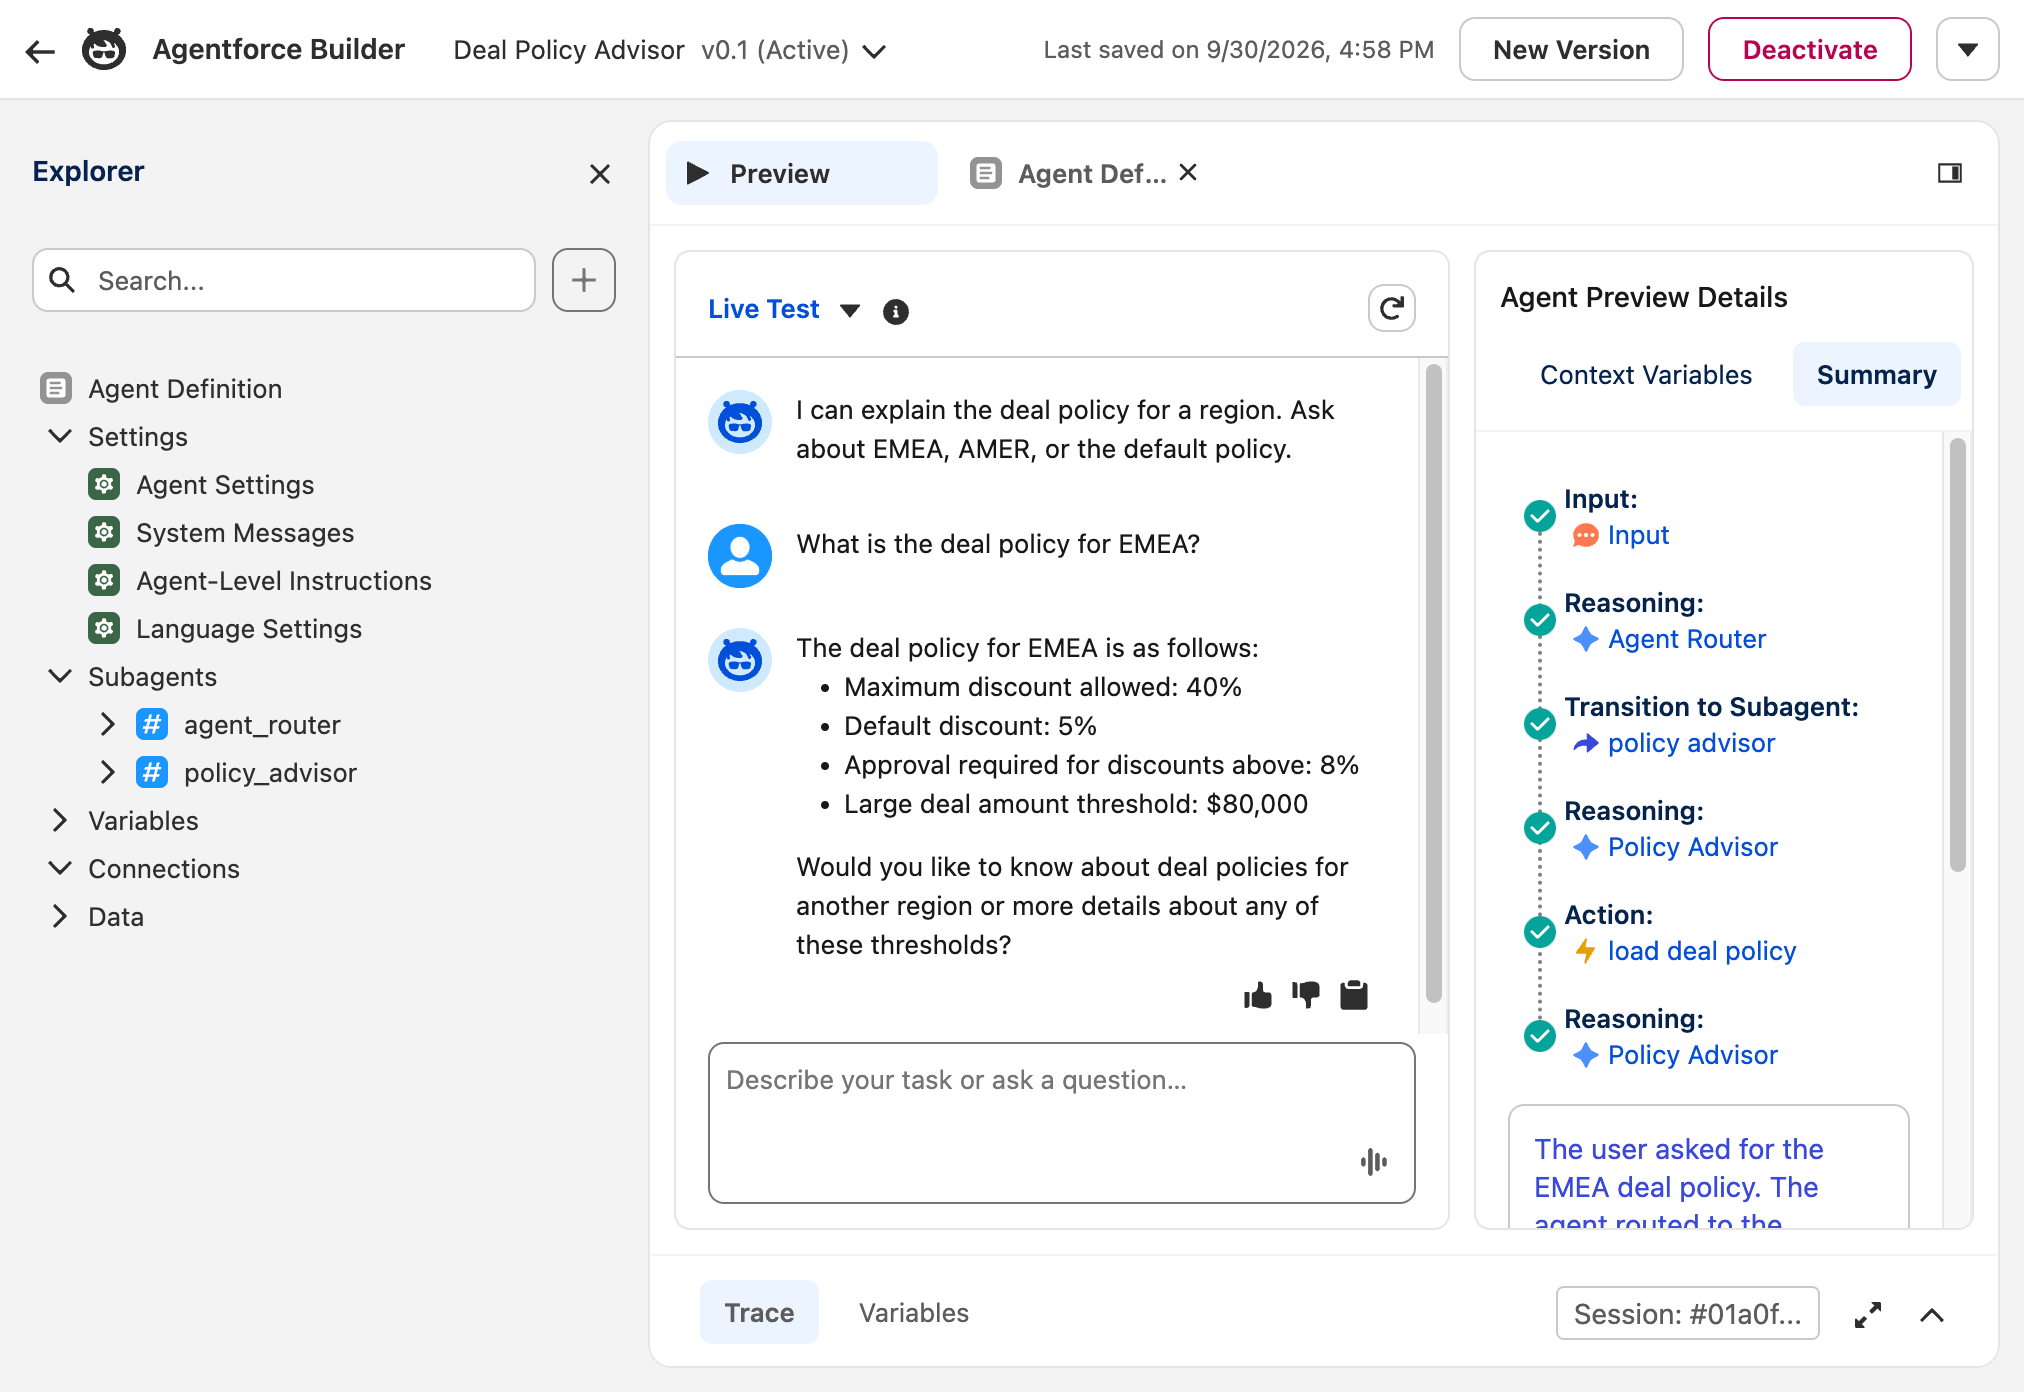This screenshot has width=2024, height=1392.
Task: Open the Context Variables tab
Action: point(1646,374)
